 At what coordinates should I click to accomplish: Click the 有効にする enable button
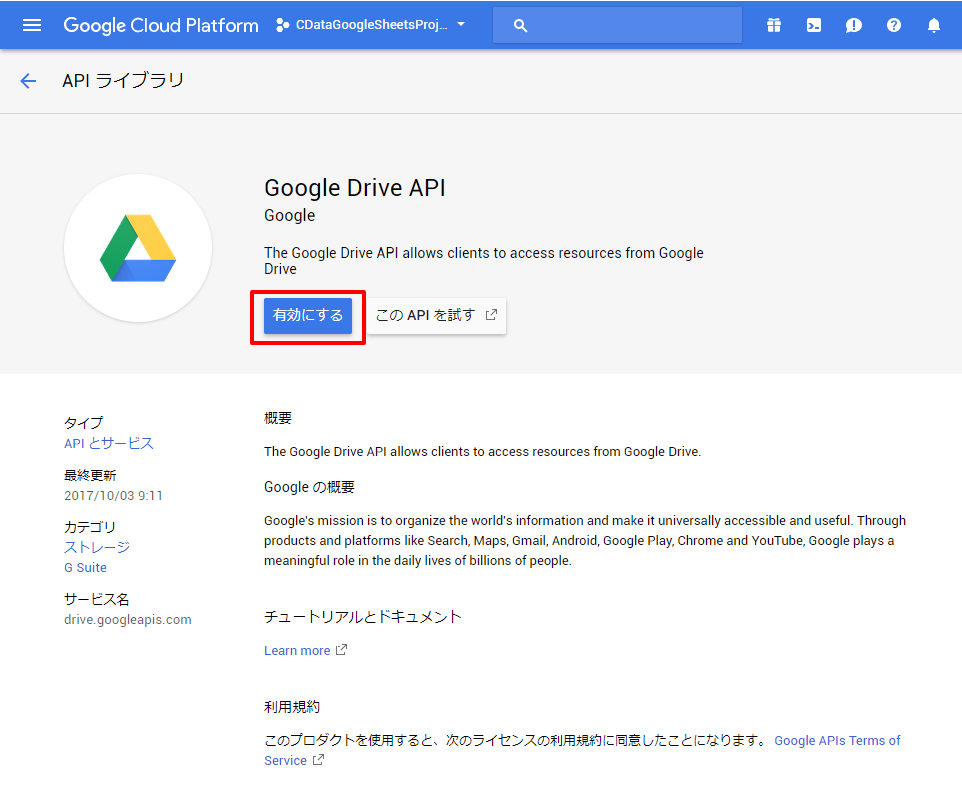click(x=308, y=316)
